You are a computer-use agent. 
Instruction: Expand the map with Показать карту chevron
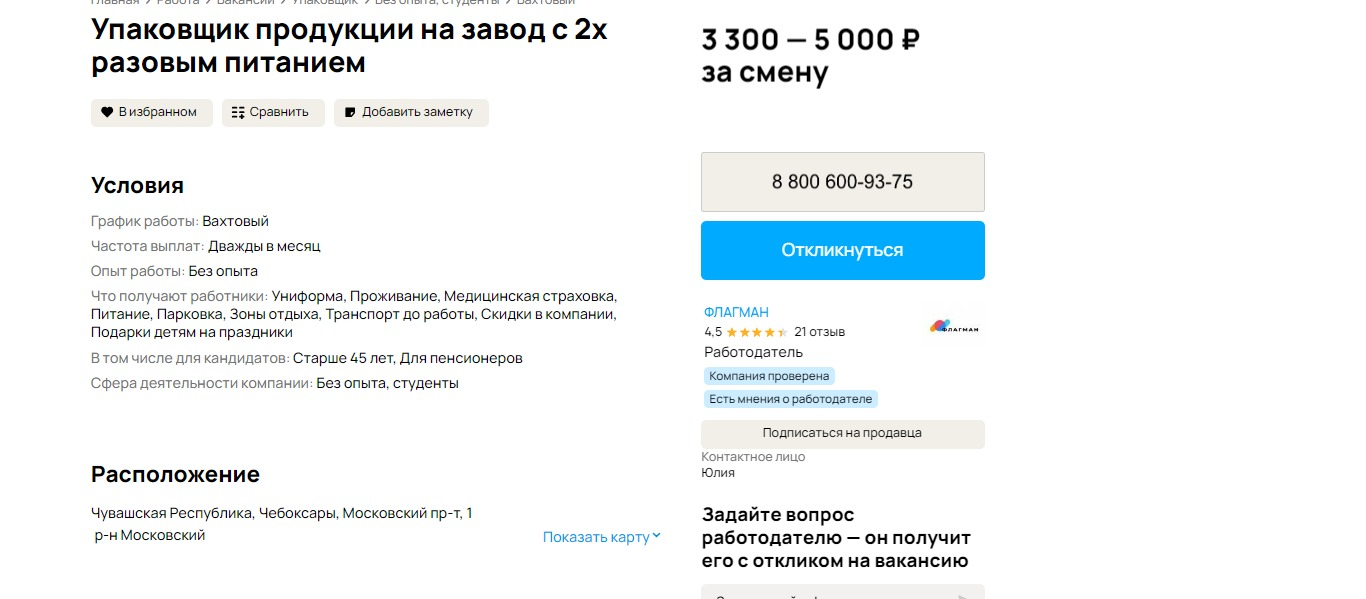[657, 536]
